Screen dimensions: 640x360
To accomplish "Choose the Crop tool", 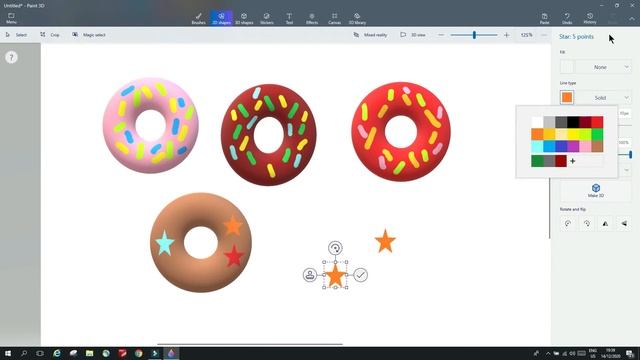I will coord(50,35).
